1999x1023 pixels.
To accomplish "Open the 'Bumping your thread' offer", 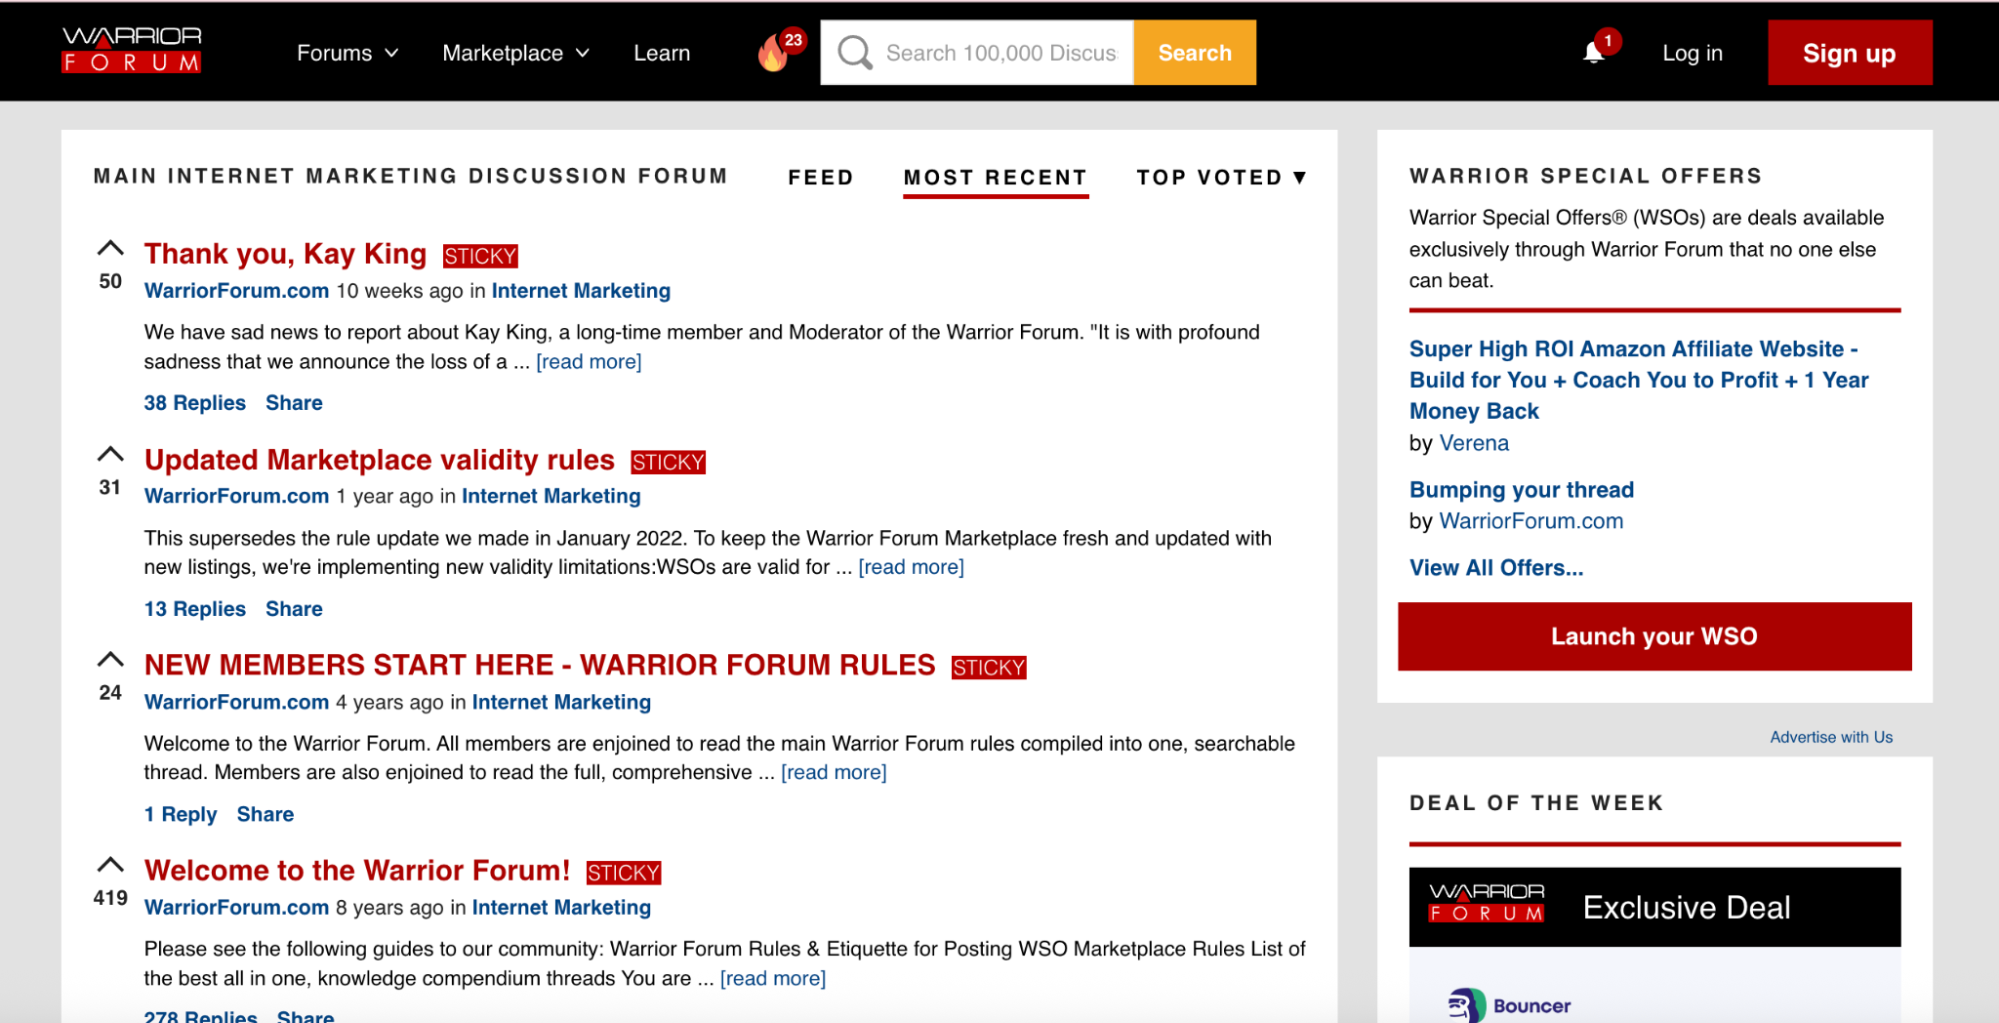I will click(1521, 490).
